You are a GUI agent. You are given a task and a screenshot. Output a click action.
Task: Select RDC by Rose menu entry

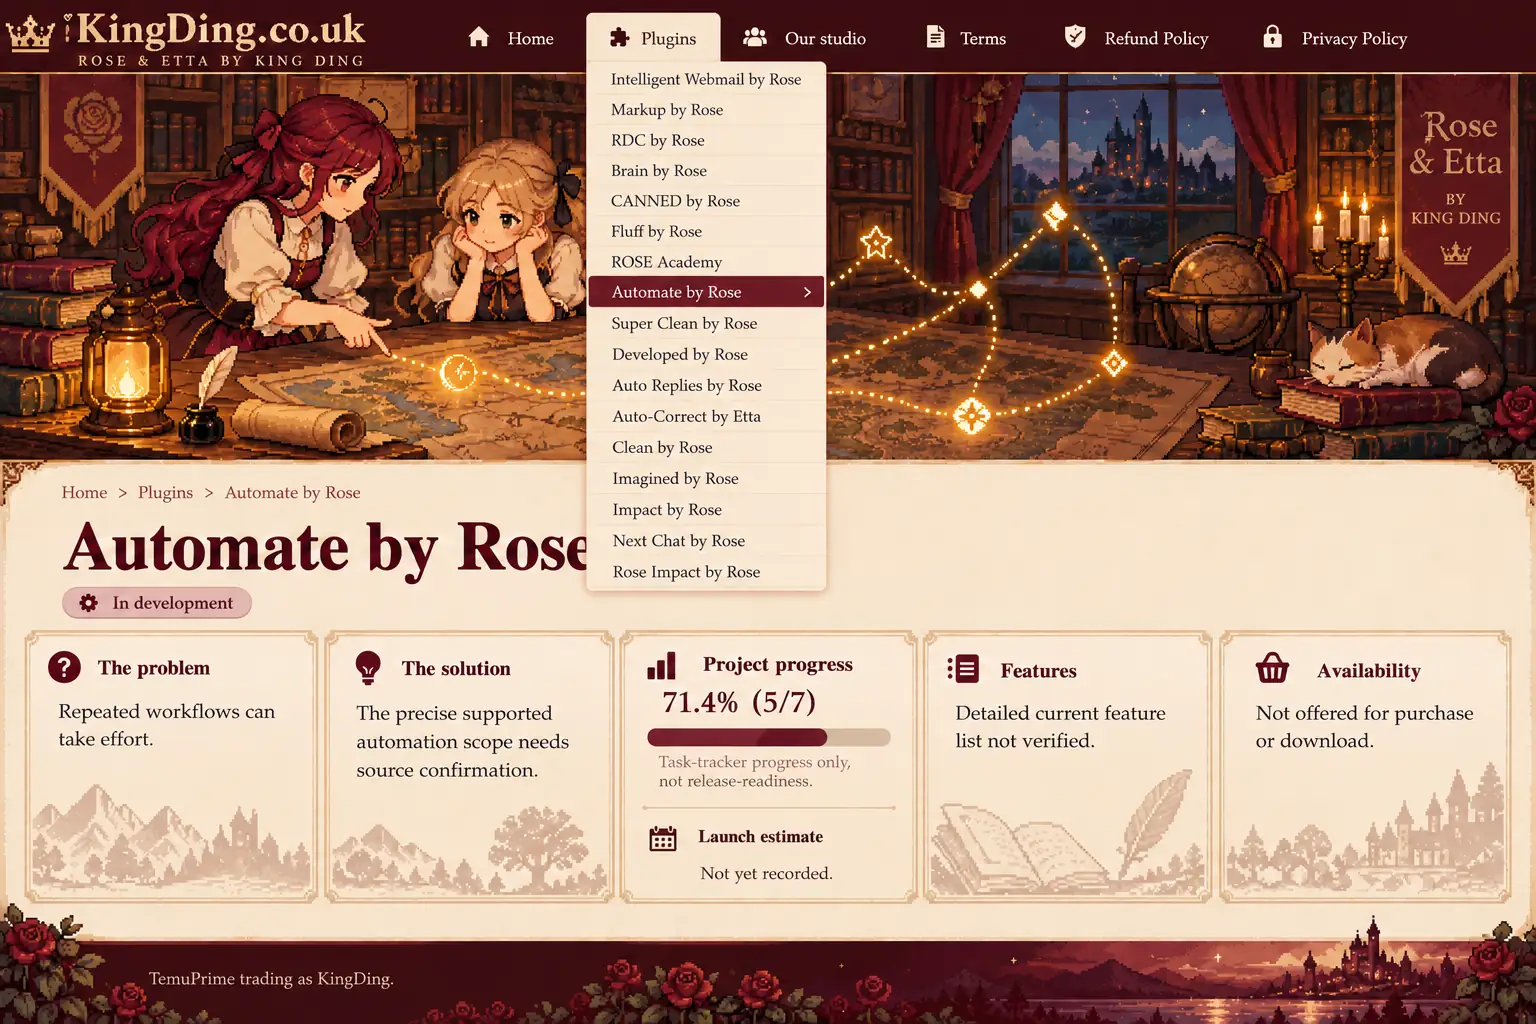(706, 140)
